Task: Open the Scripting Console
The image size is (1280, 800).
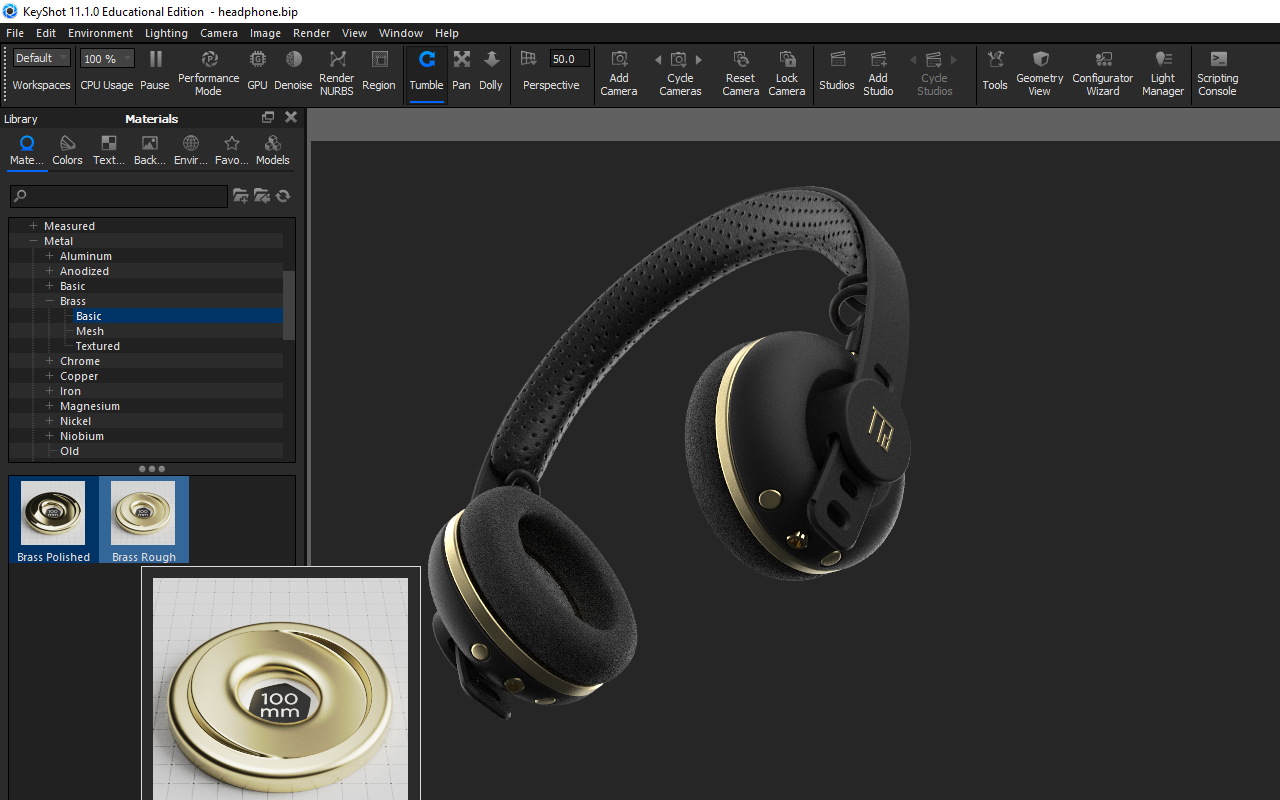Action: click(1218, 72)
